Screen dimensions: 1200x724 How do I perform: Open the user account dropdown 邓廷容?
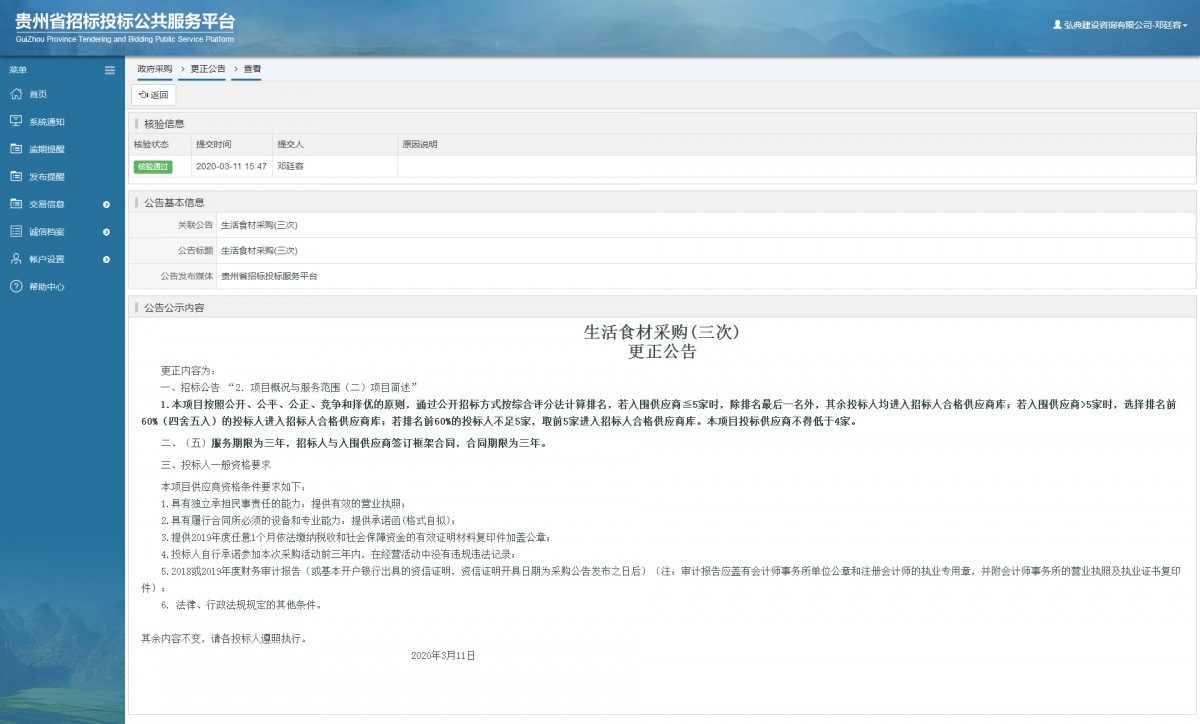click(1120, 25)
